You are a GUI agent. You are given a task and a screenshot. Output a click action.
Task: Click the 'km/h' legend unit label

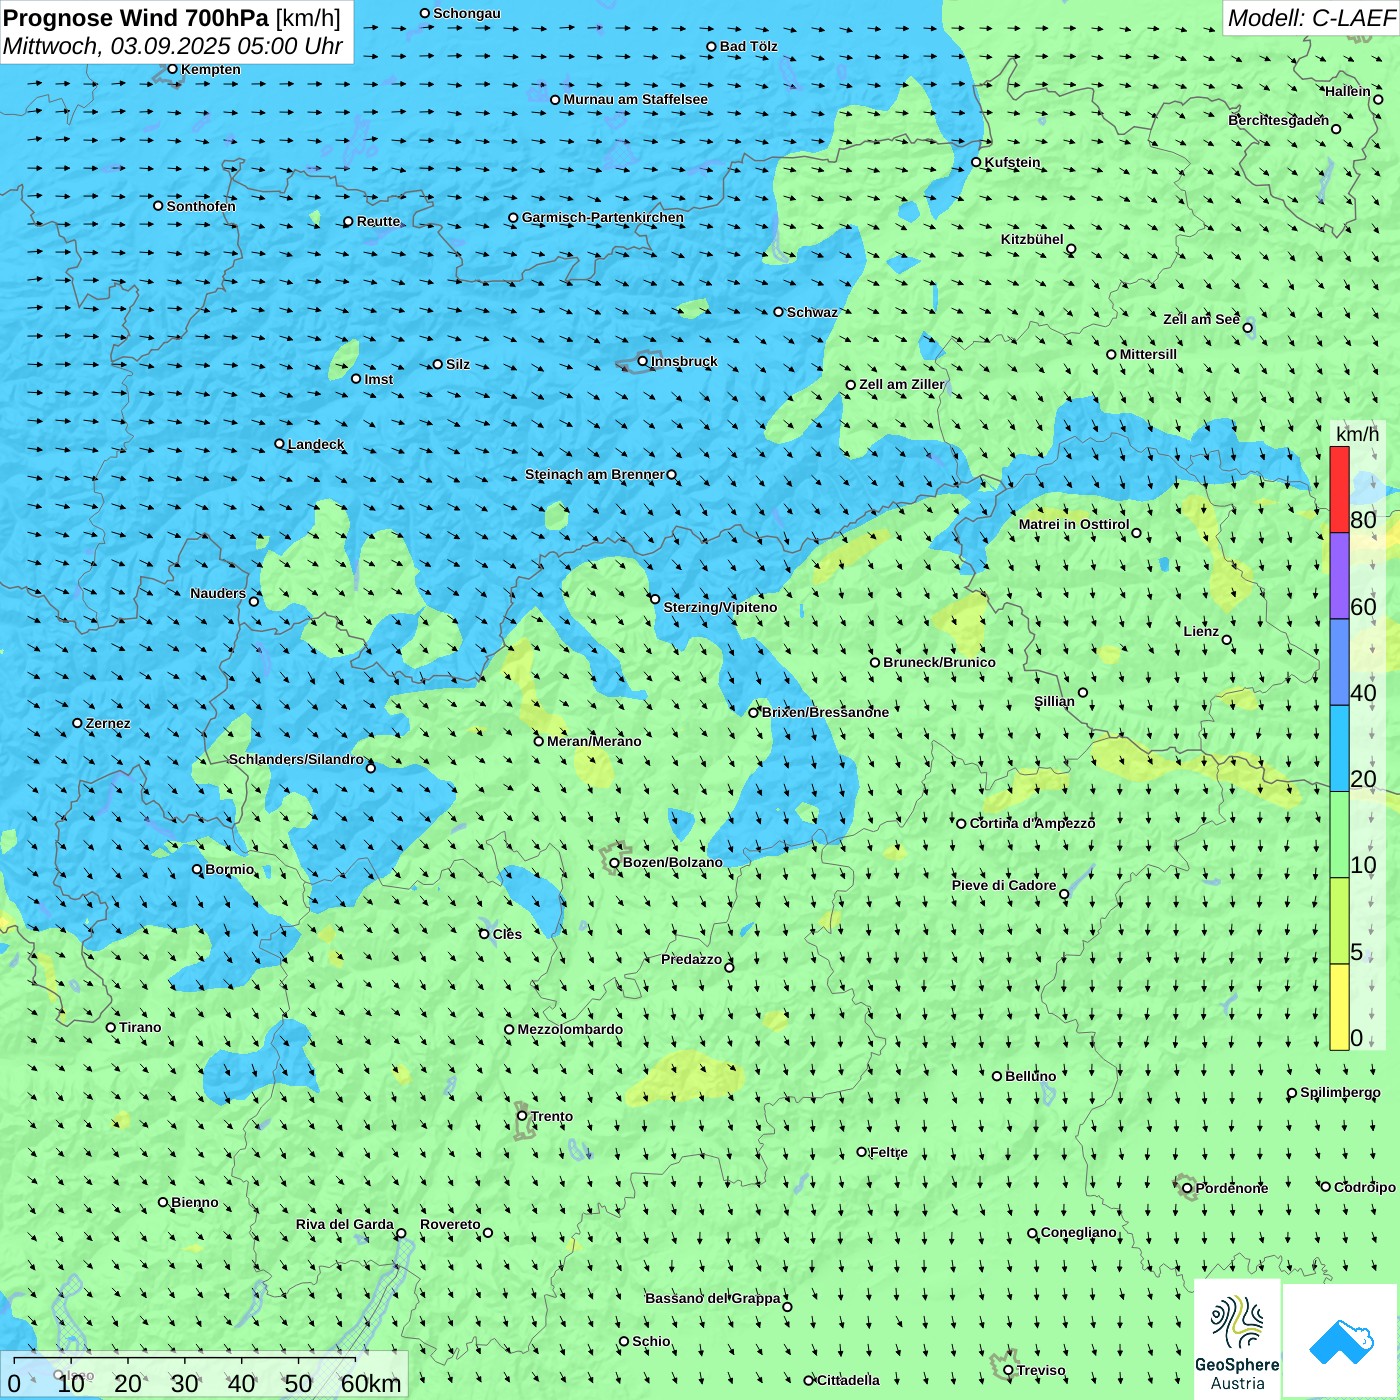[x=1357, y=434]
